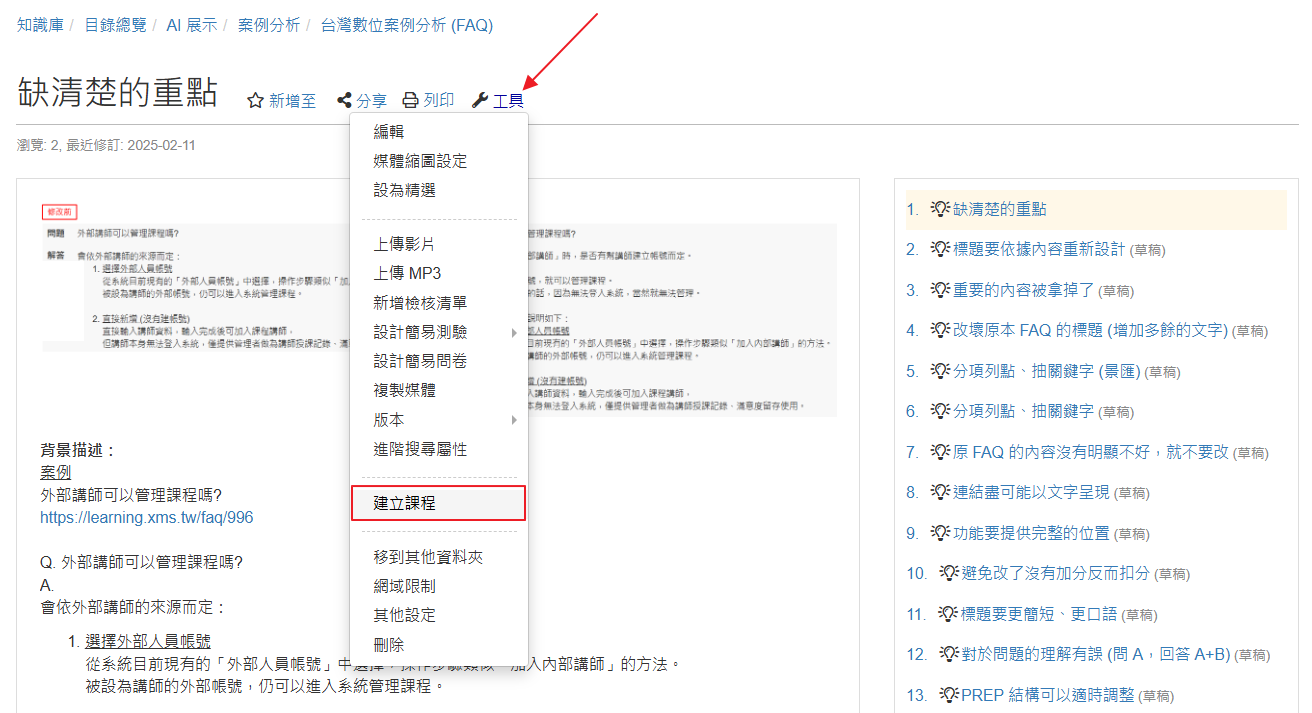Open the learning.xms.tw/faq/996 link
The image size is (1312, 713).
point(146,517)
